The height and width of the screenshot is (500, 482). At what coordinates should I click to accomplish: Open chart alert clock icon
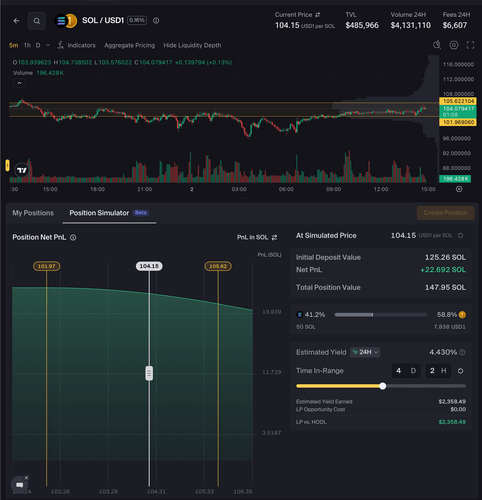[437, 45]
